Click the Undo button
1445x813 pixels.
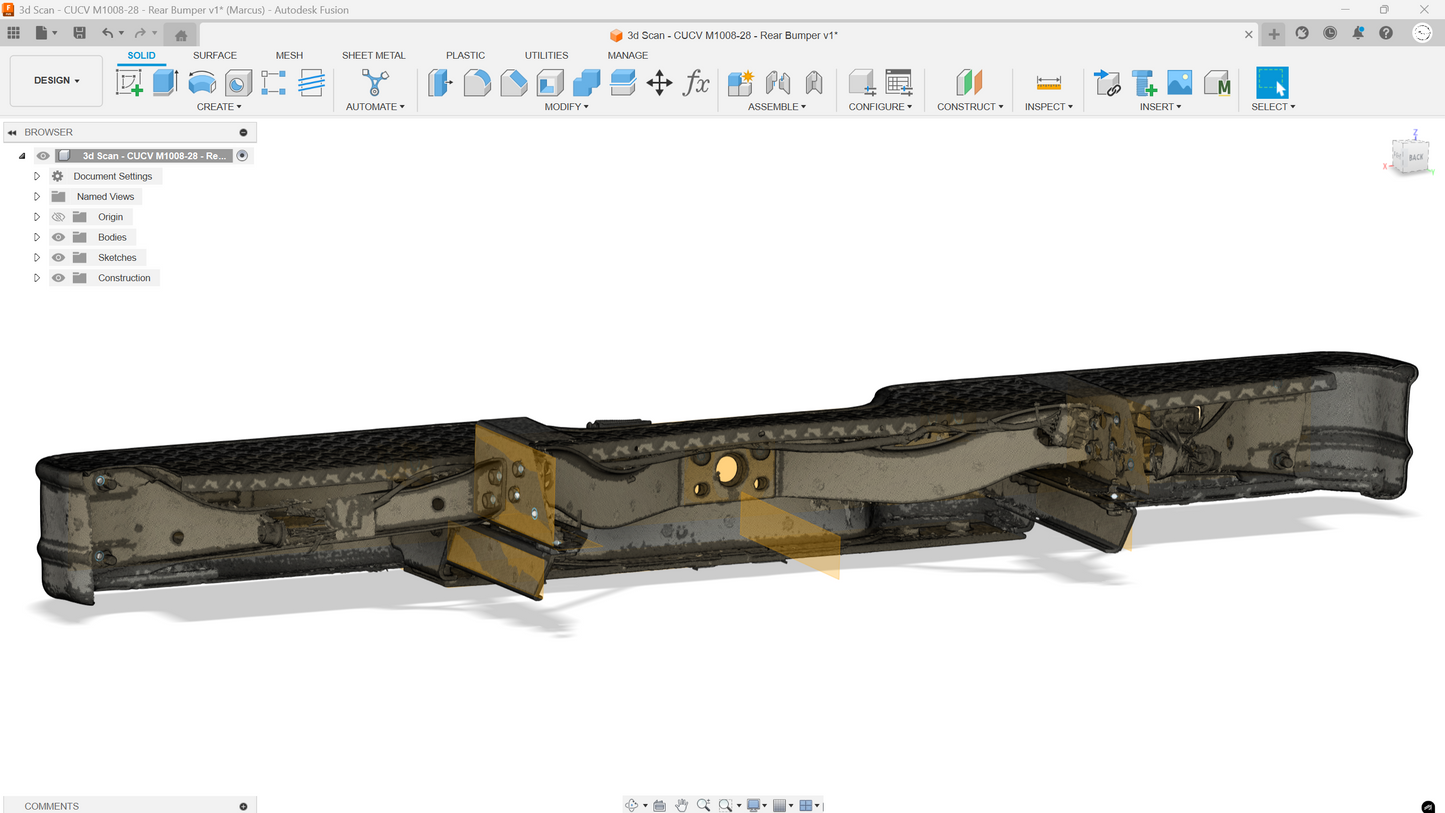(x=107, y=33)
